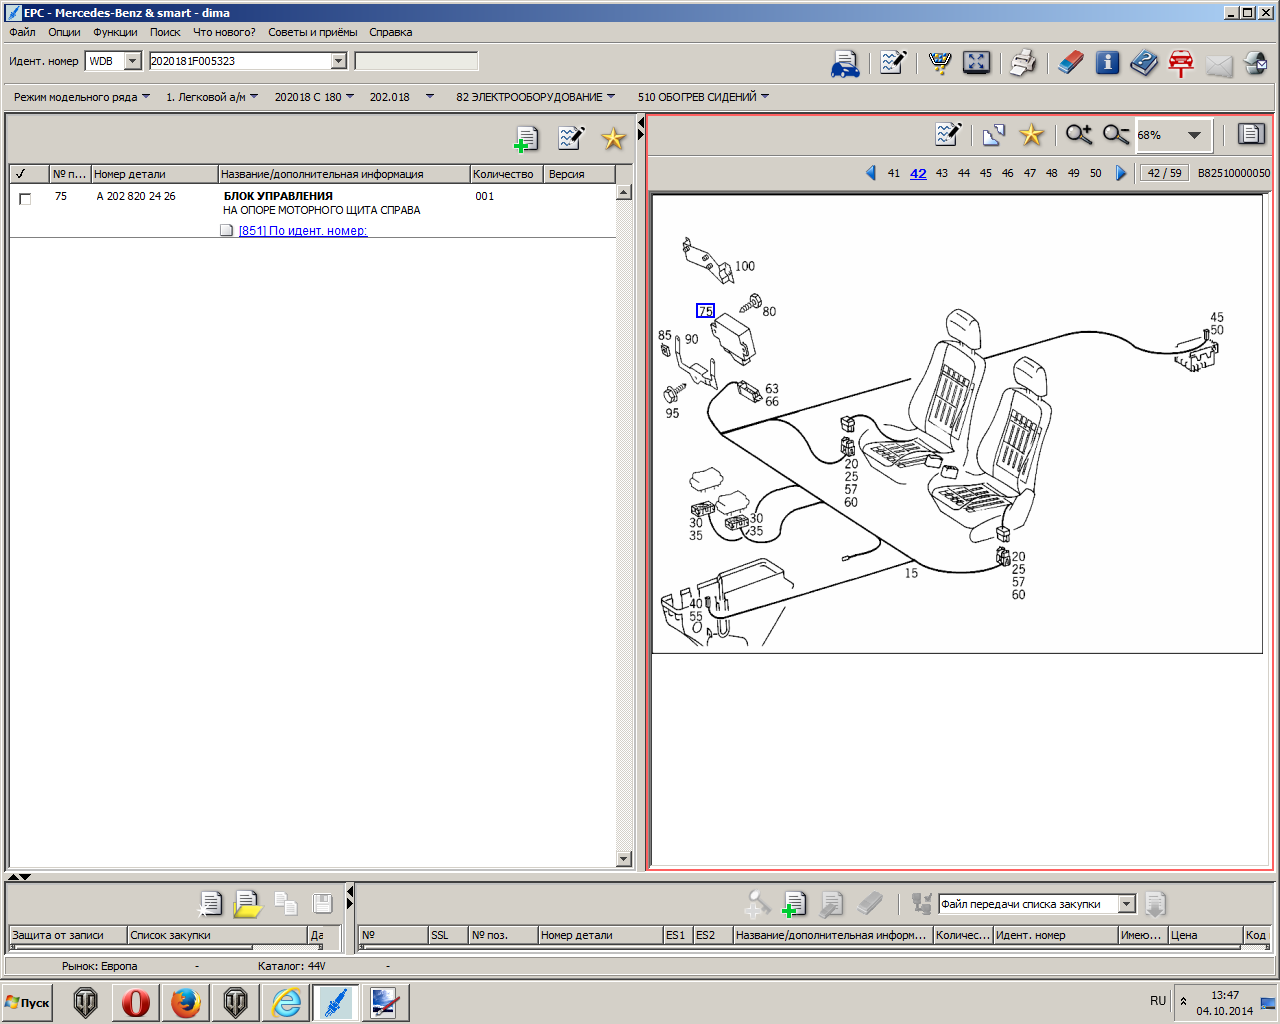The image size is (1280, 1024).
Task: Click add-part icon in shopping list toolbar
Action: point(794,904)
